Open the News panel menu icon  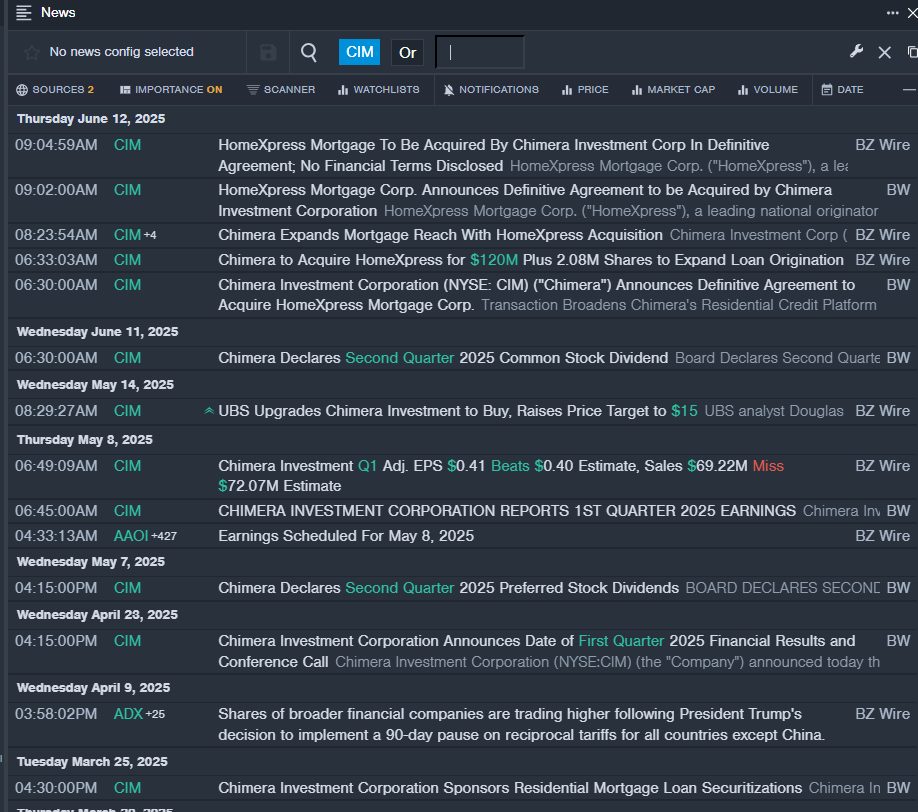(x=23, y=13)
